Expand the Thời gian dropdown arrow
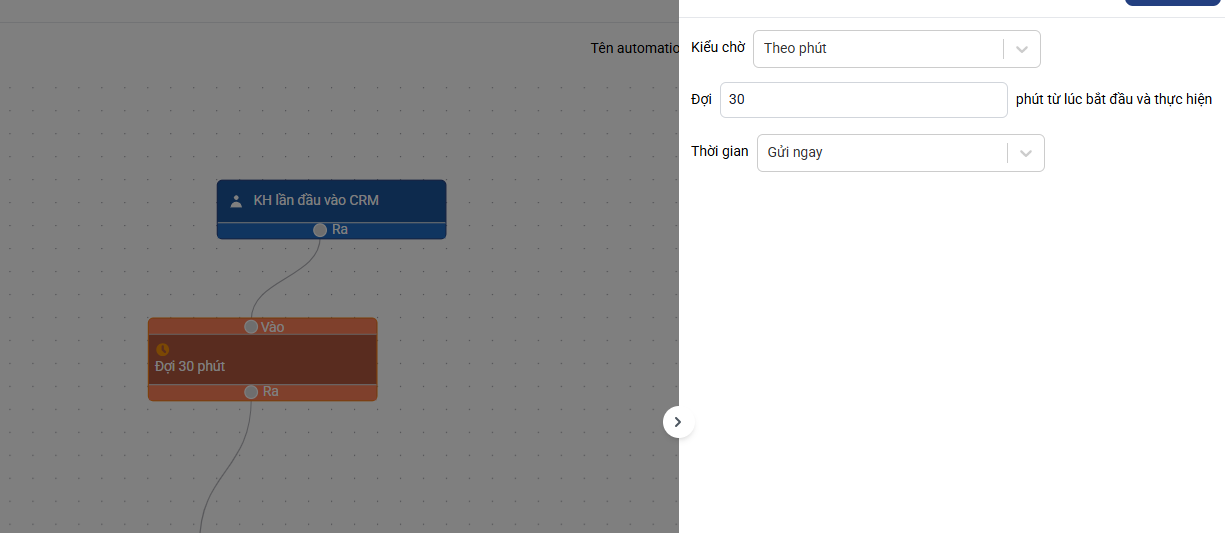The height and width of the screenshot is (533, 1225). 1025,153
